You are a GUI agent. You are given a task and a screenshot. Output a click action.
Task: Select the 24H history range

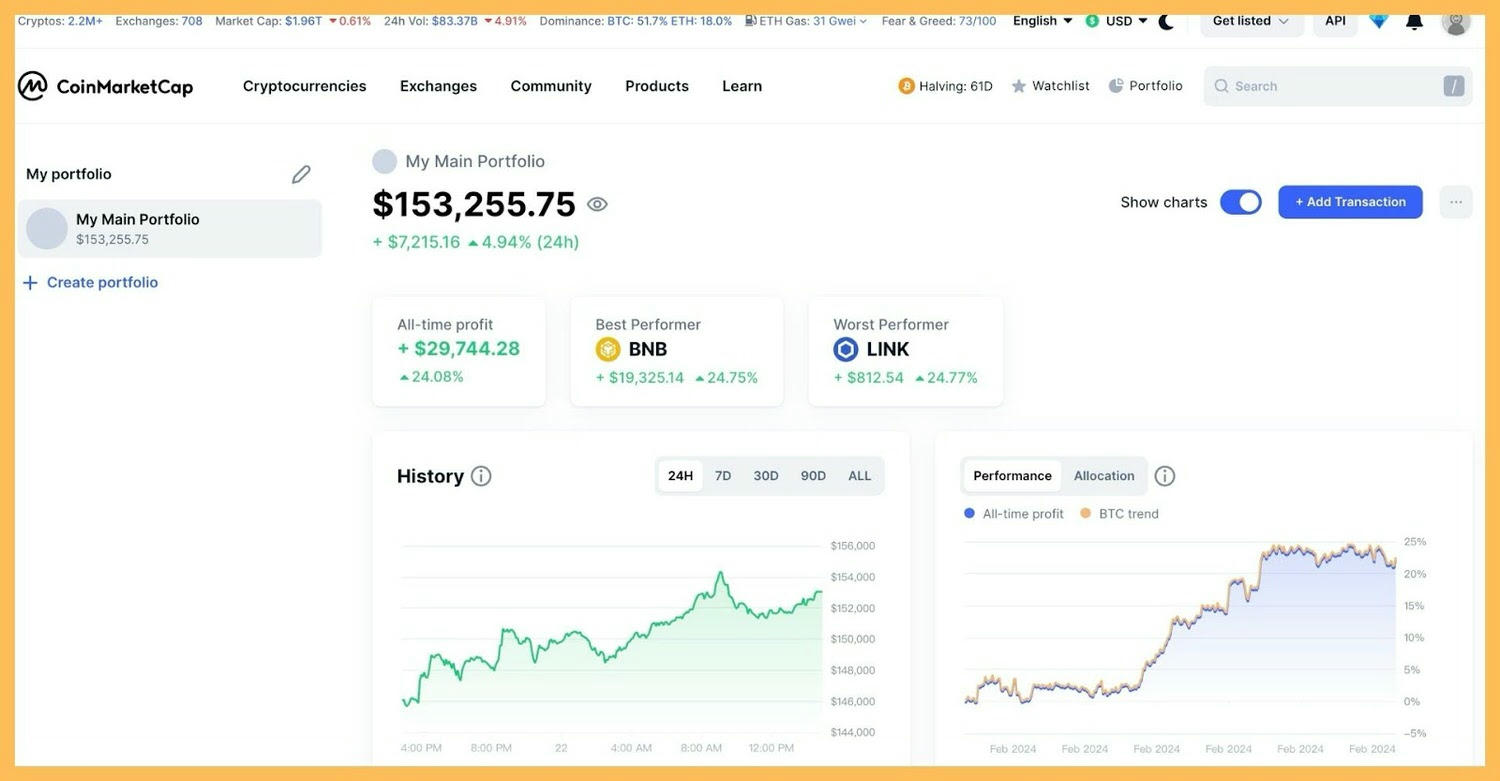[681, 476]
